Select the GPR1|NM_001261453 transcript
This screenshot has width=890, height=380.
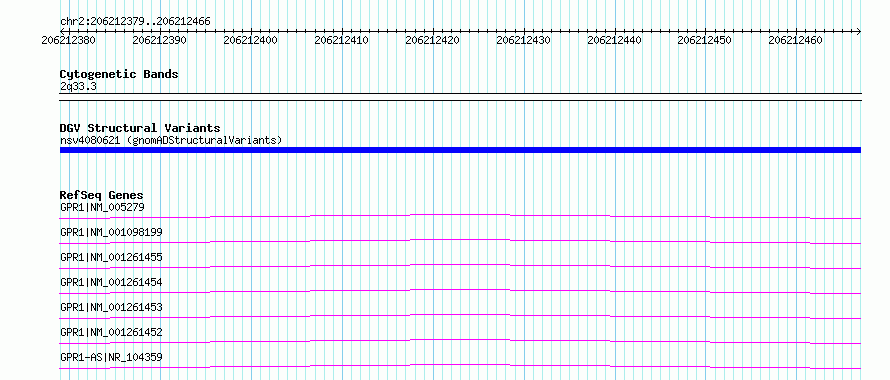[x=111, y=307]
